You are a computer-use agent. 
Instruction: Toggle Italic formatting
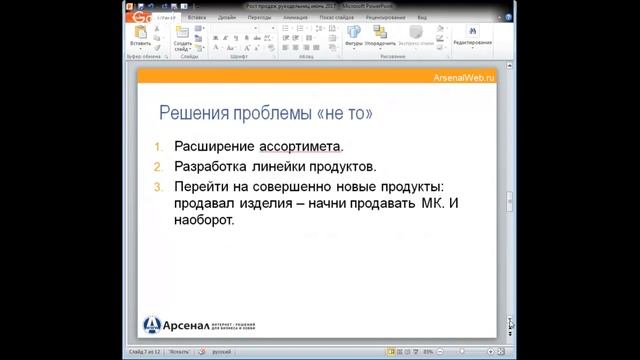tap(225, 38)
